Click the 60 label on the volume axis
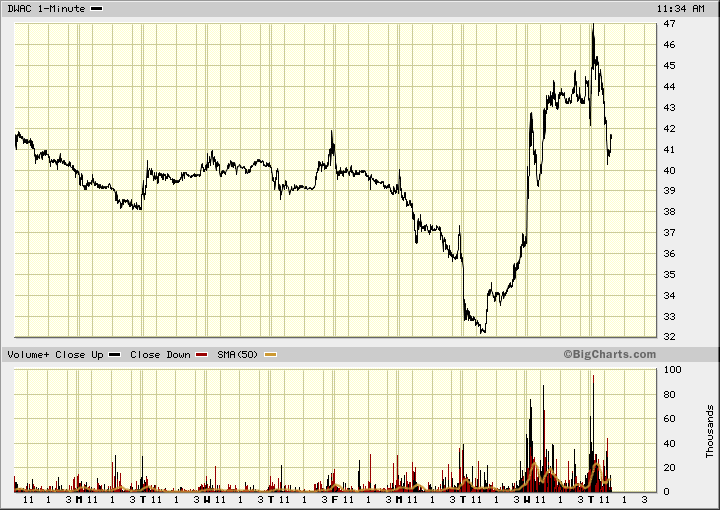The image size is (720, 510). coord(669,418)
